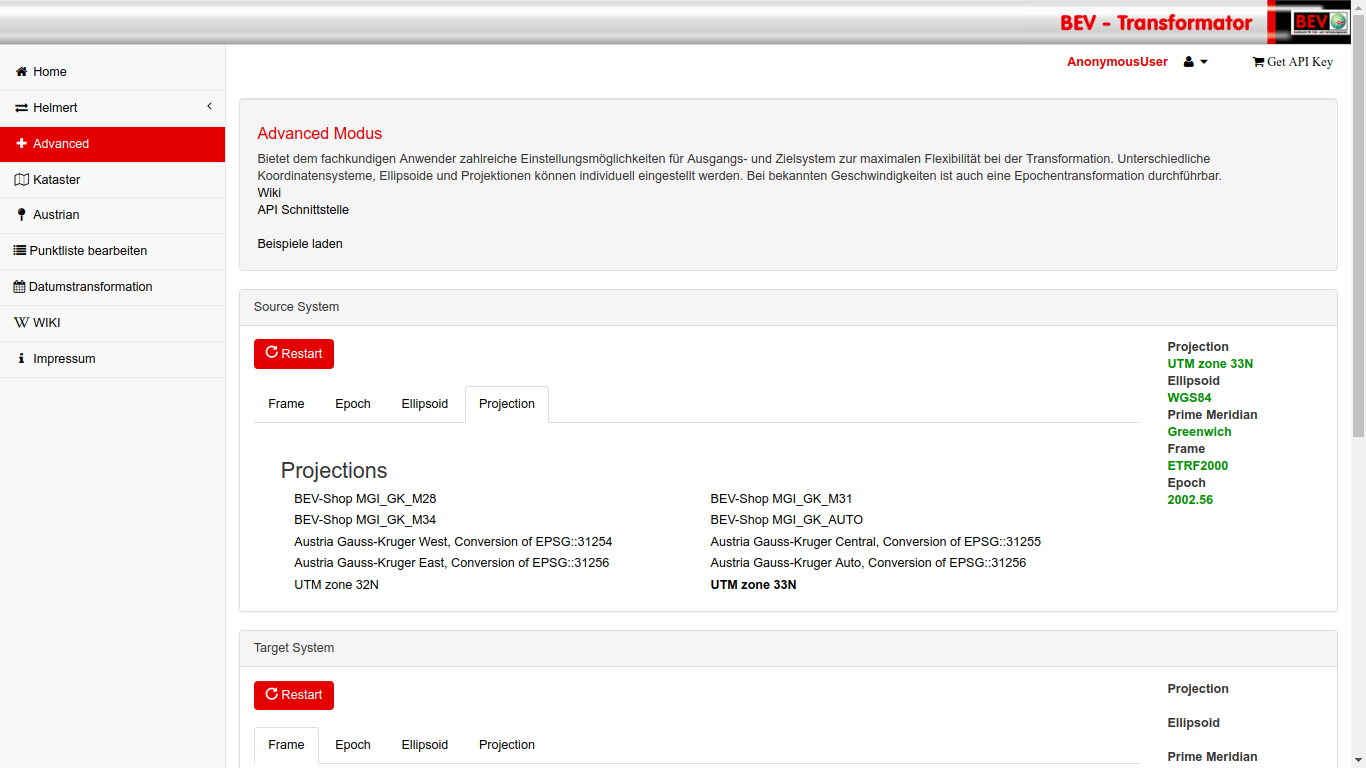Restart the Source System settings
The height and width of the screenshot is (768, 1366).
(x=294, y=354)
